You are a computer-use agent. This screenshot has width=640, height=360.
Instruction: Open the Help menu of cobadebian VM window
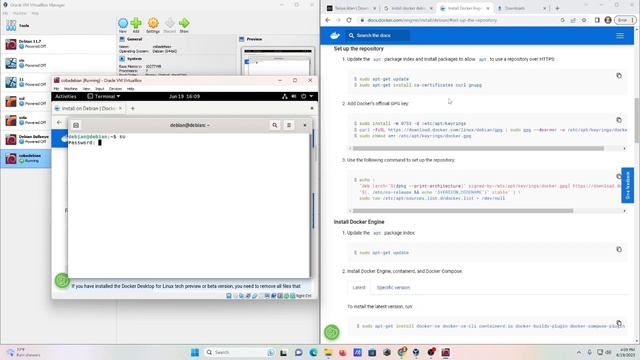point(131,89)
